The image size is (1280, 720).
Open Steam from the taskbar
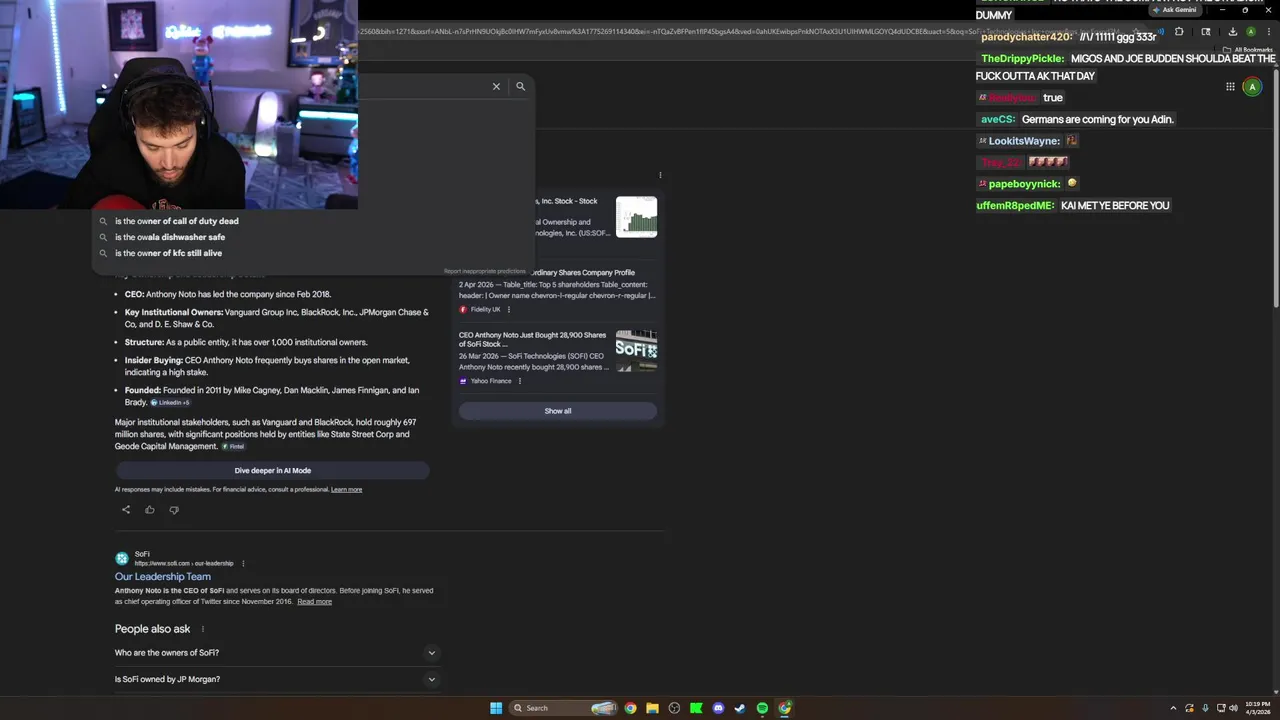point(740,708)
